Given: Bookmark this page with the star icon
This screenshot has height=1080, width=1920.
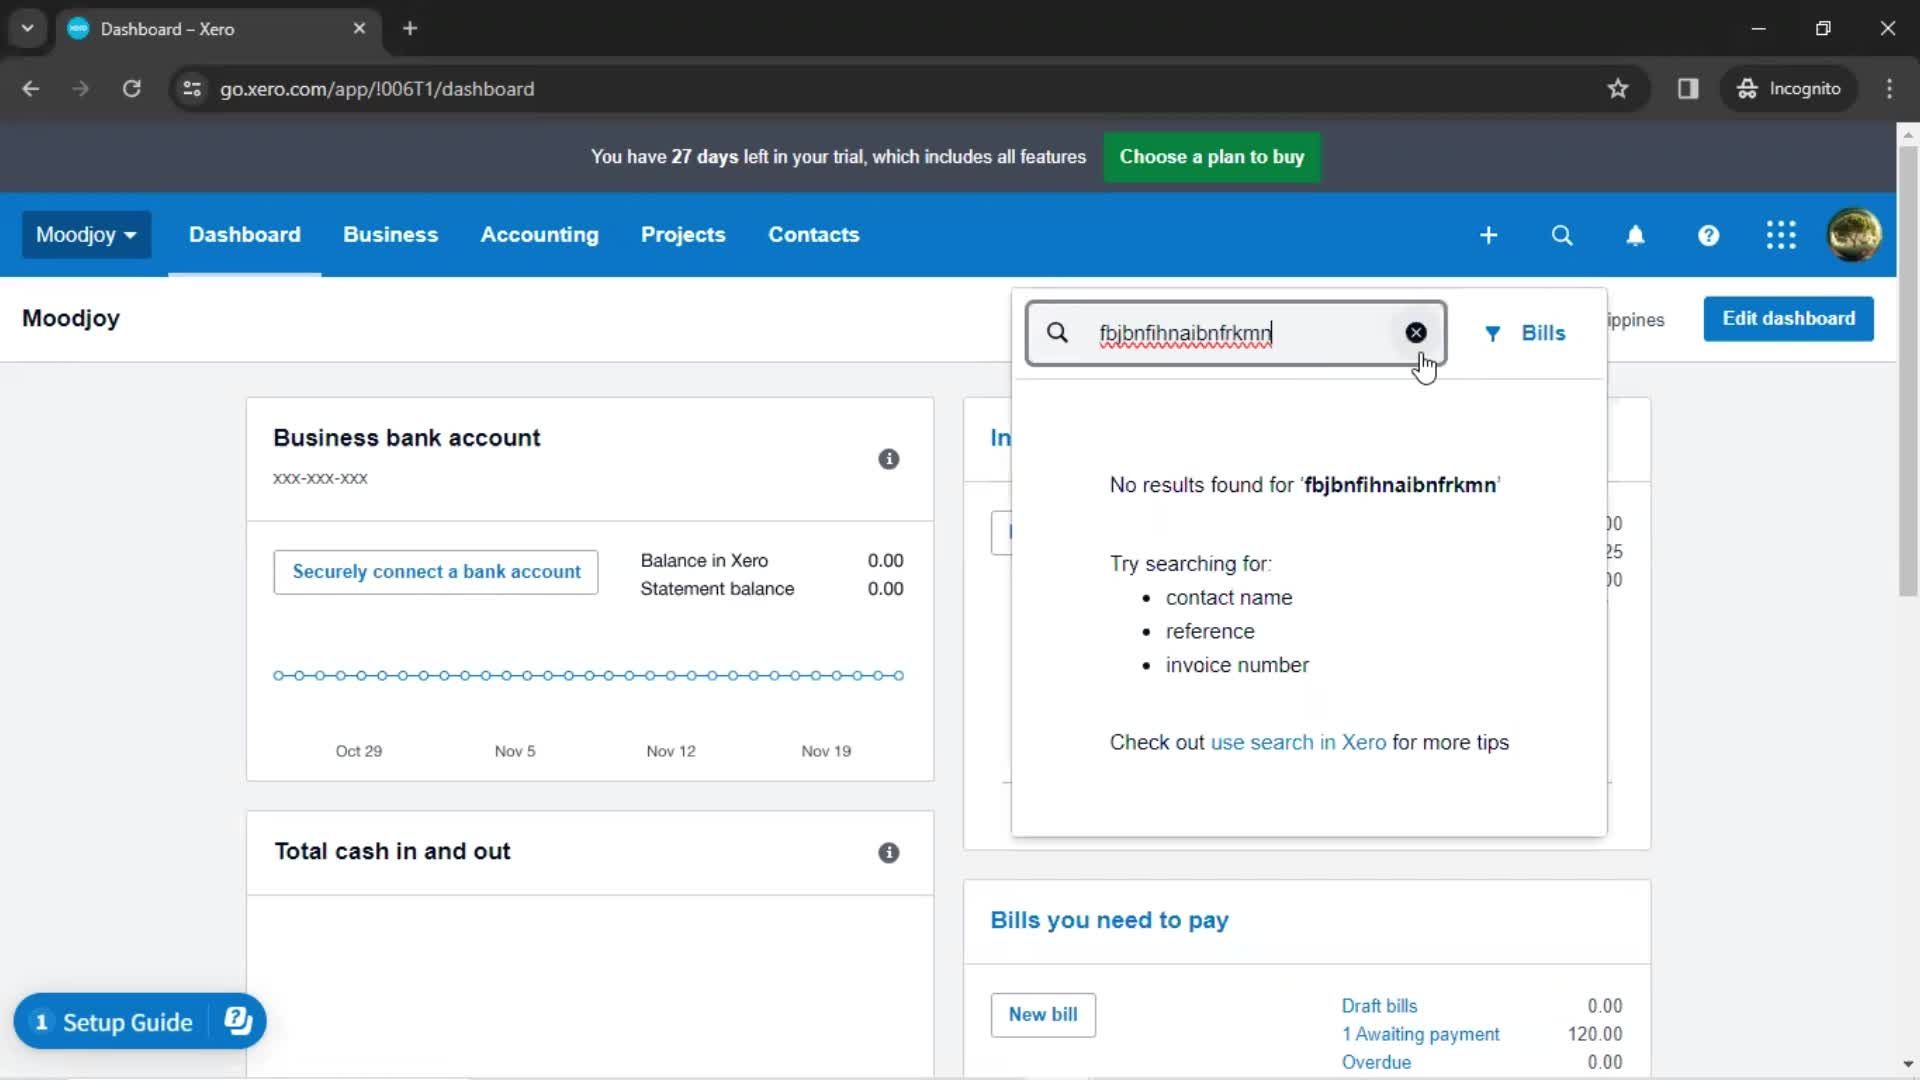Looking at the screenshot, I should (x=1617, y=89).
